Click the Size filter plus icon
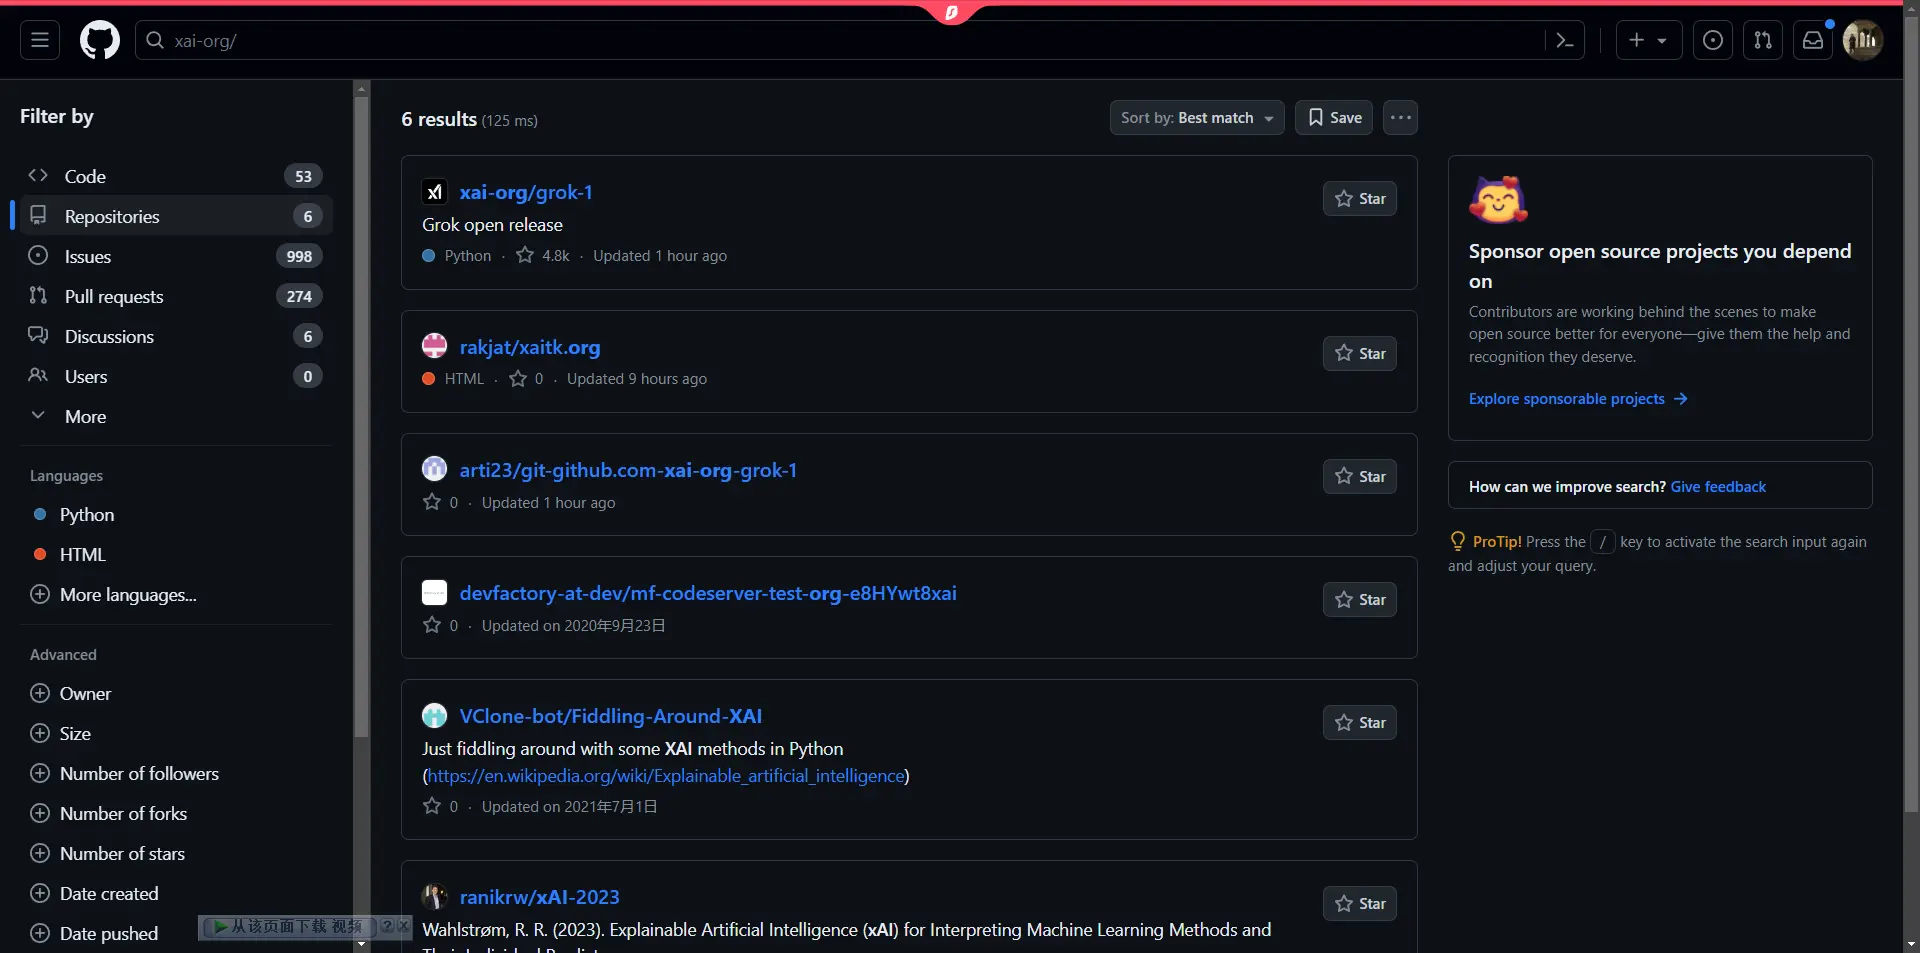The height and width of the screenshot is (953, 1920). pos(40,733)
